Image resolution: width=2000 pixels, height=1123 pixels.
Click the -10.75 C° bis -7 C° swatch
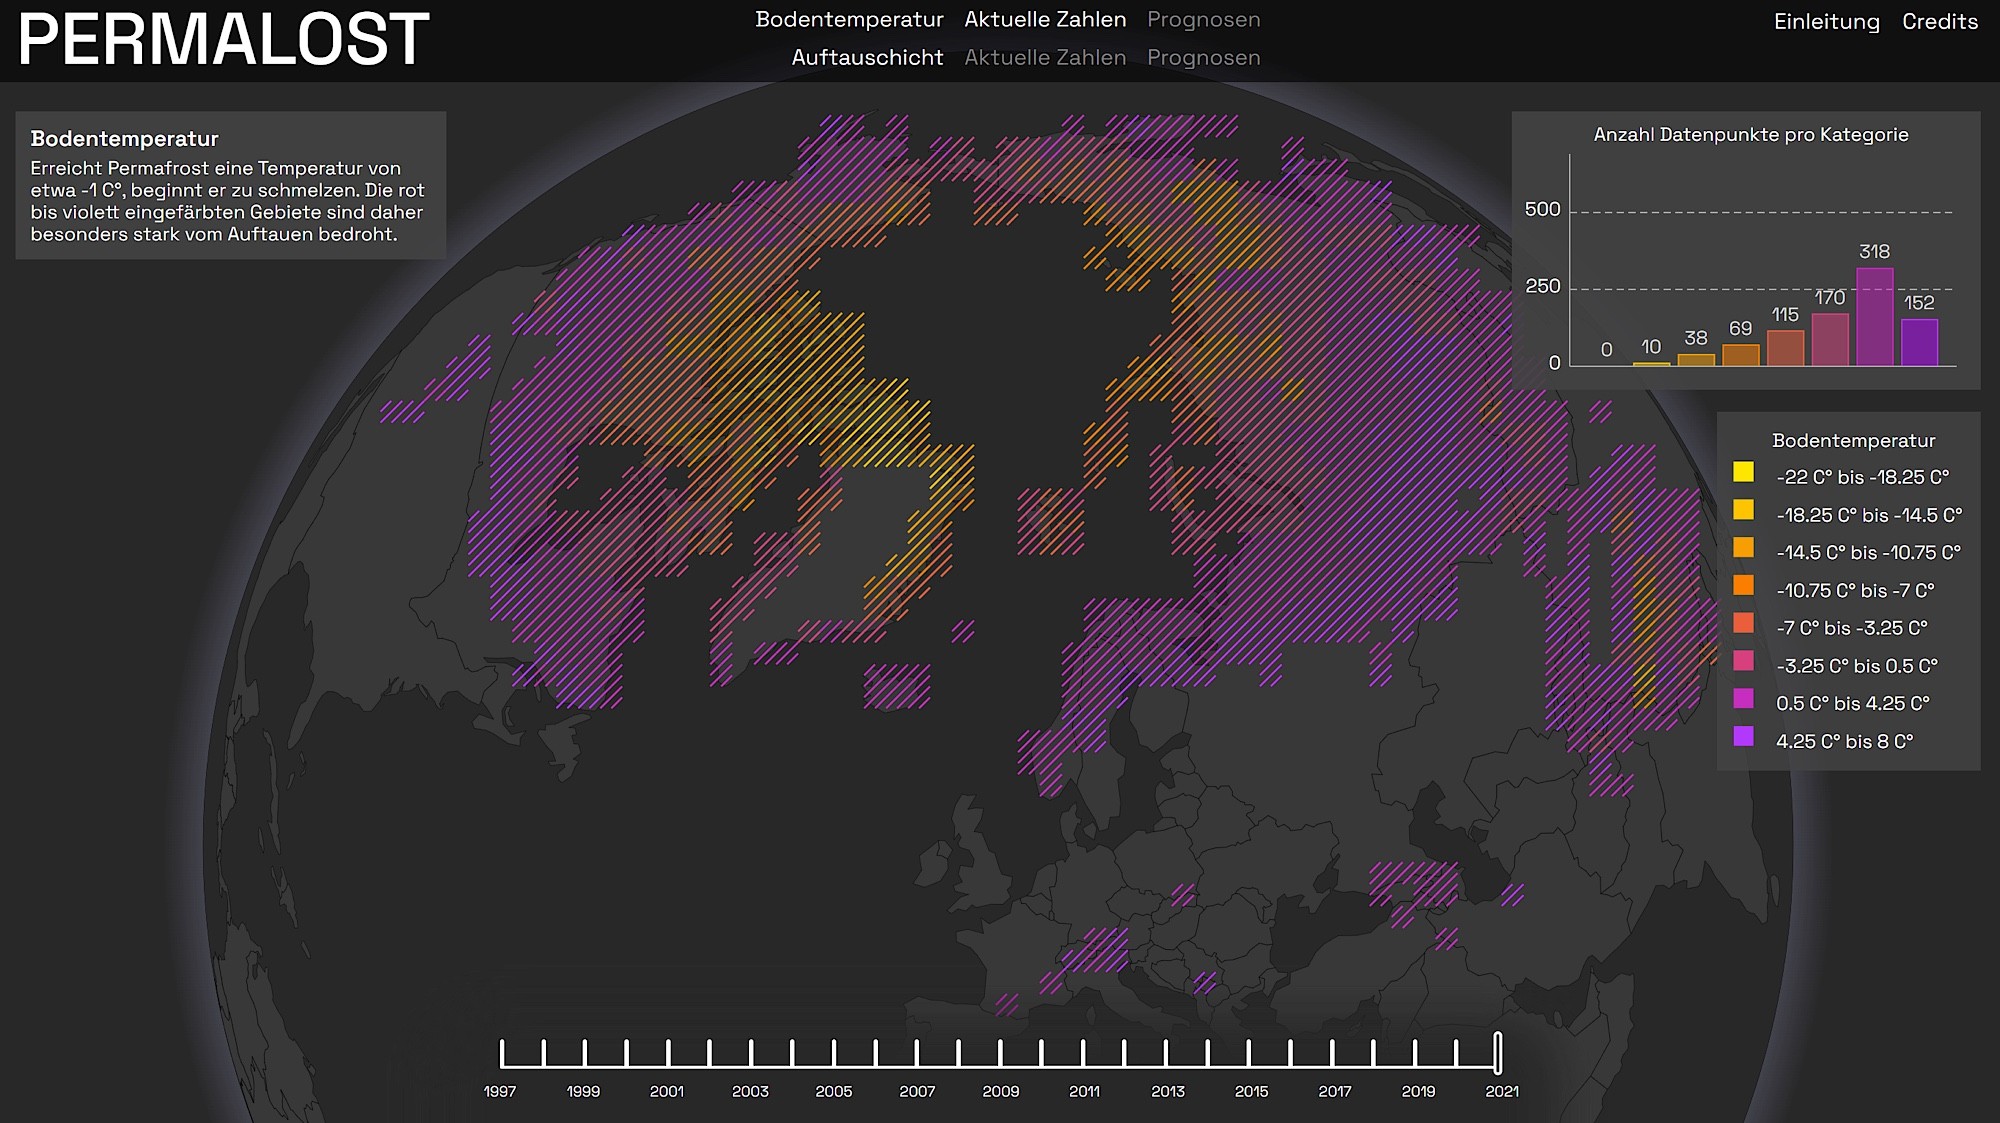pos(1743,585)
